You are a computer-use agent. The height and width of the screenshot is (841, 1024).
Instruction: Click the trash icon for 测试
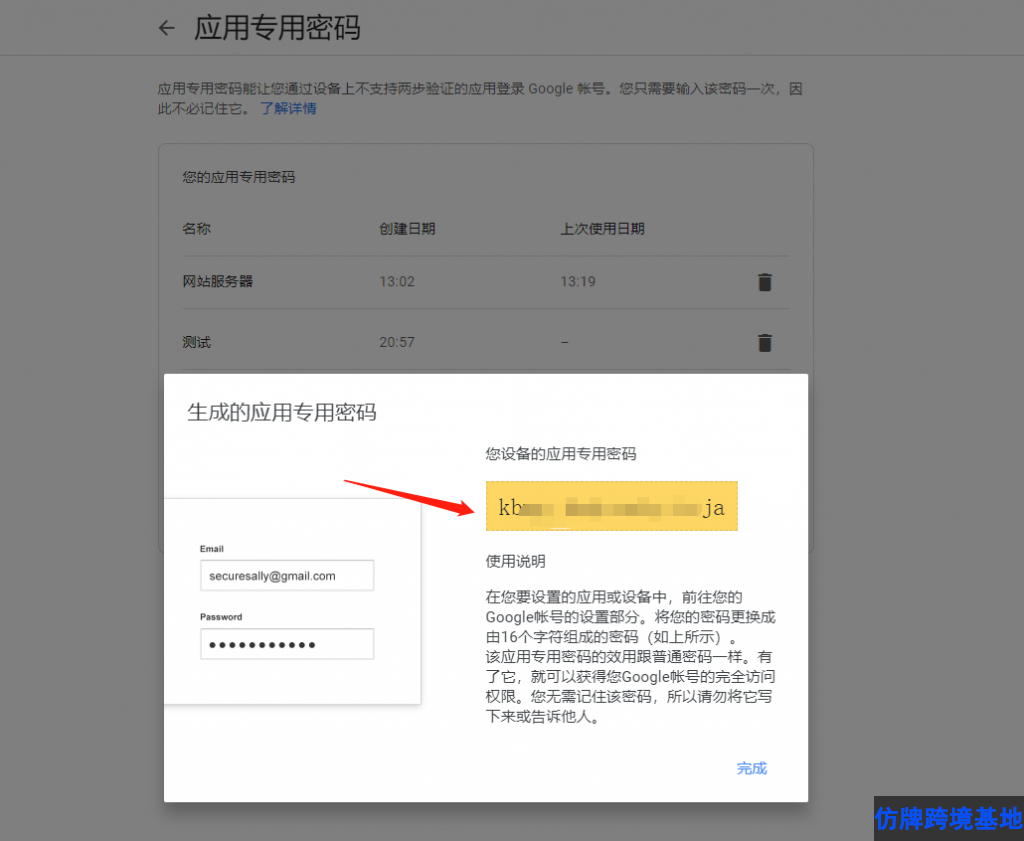pos(765,343)
